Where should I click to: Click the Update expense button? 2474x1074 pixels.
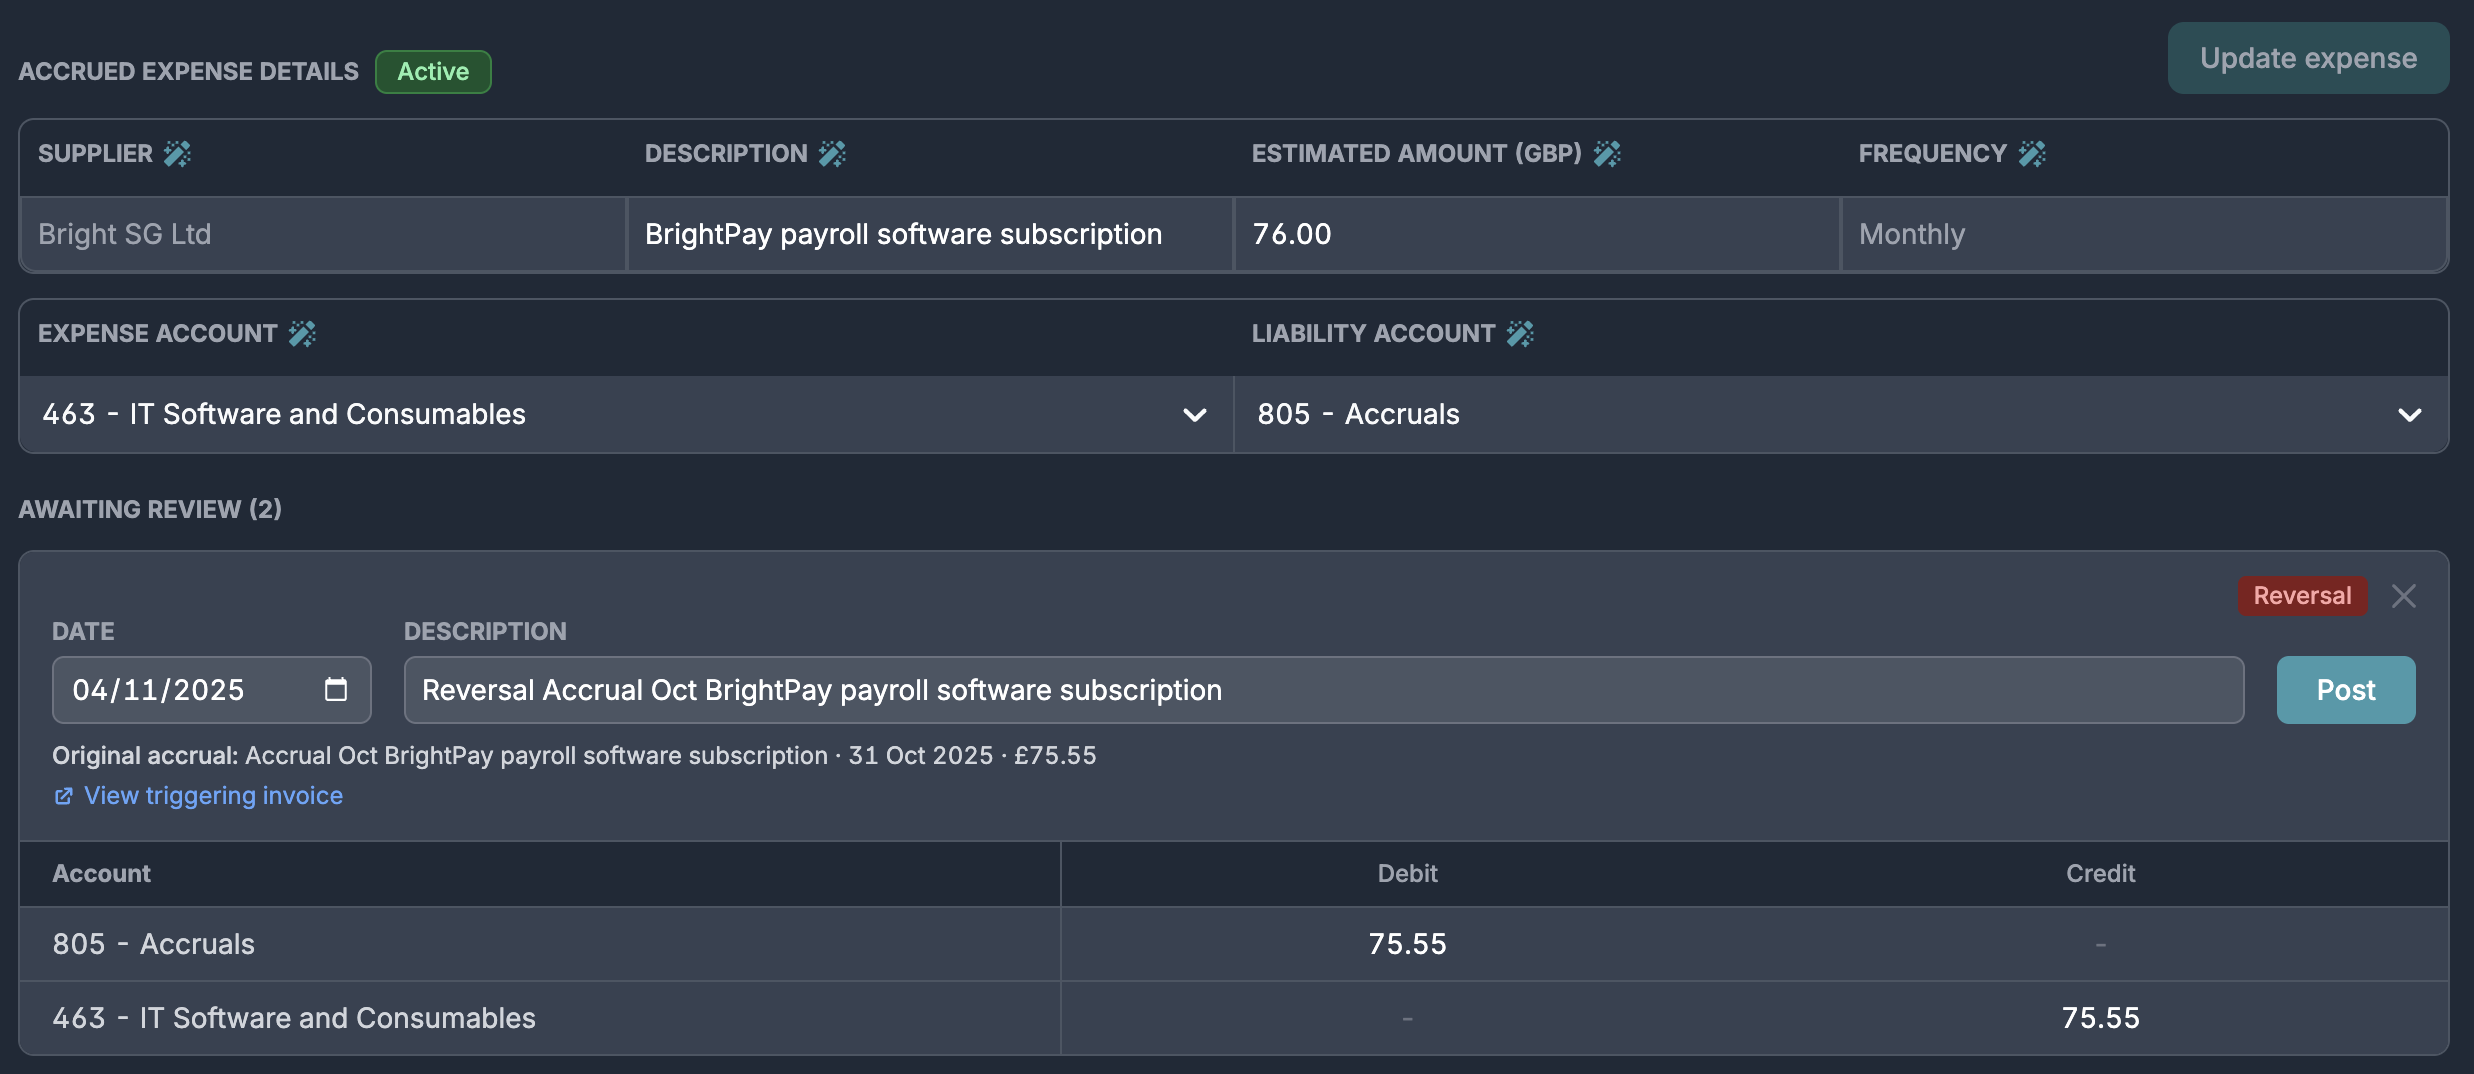tap(2308, 58)
